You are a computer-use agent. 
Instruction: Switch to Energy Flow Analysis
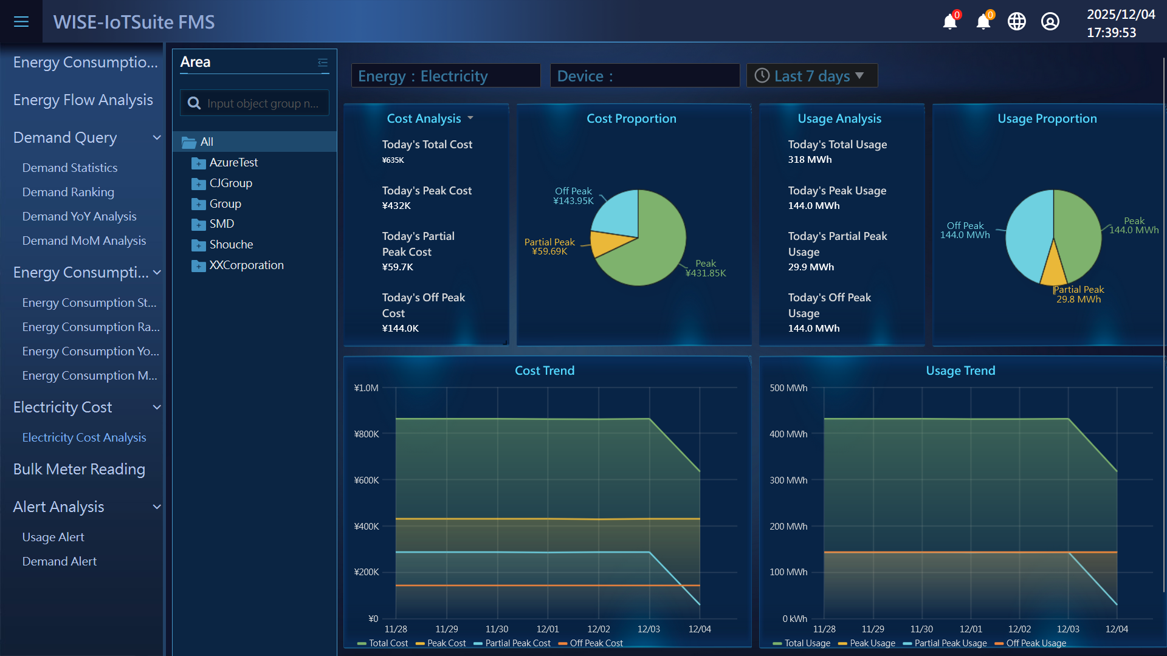click(x=83, y=100)
